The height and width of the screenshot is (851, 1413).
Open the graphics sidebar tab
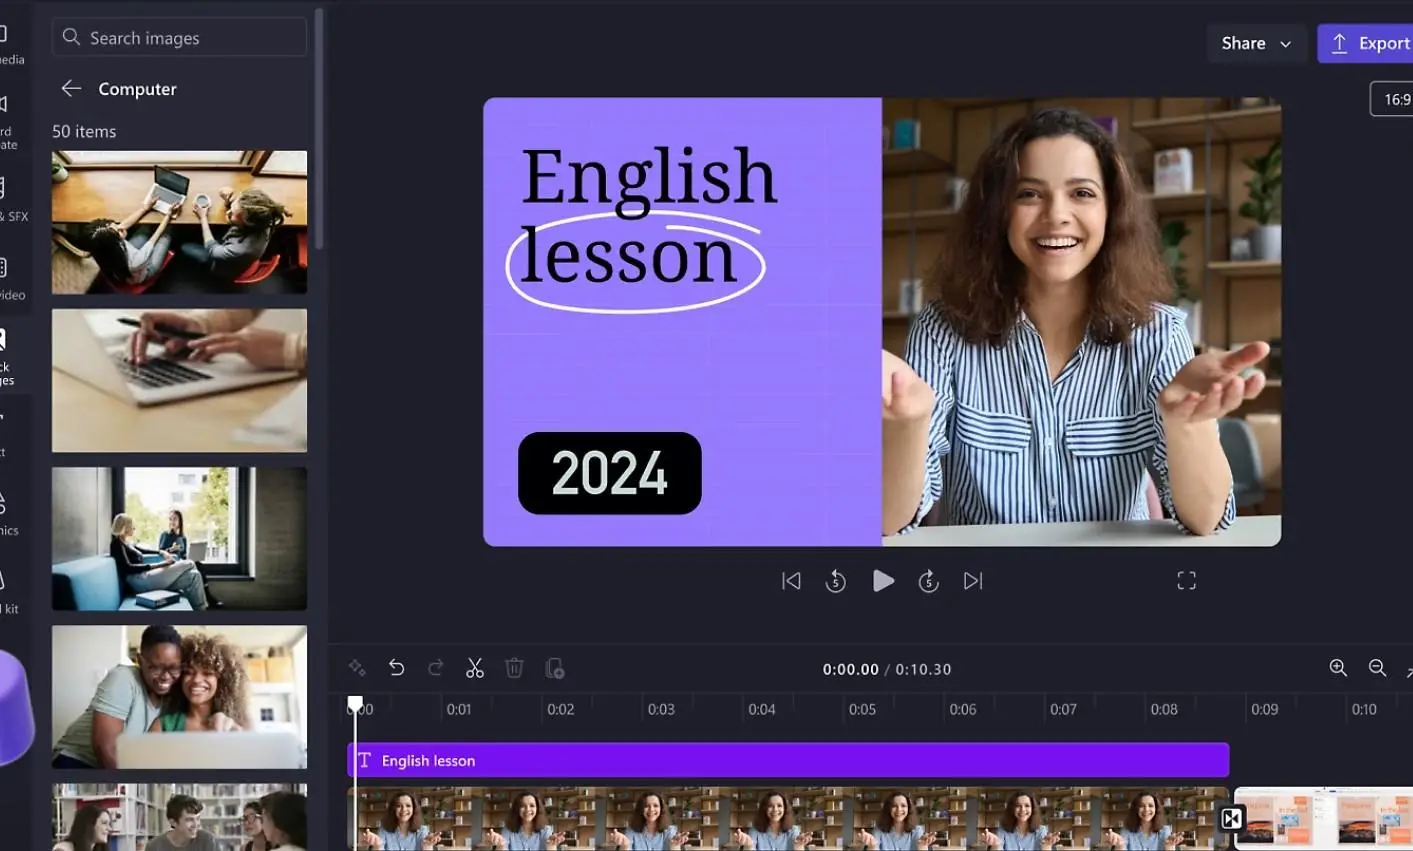(10, 514)
